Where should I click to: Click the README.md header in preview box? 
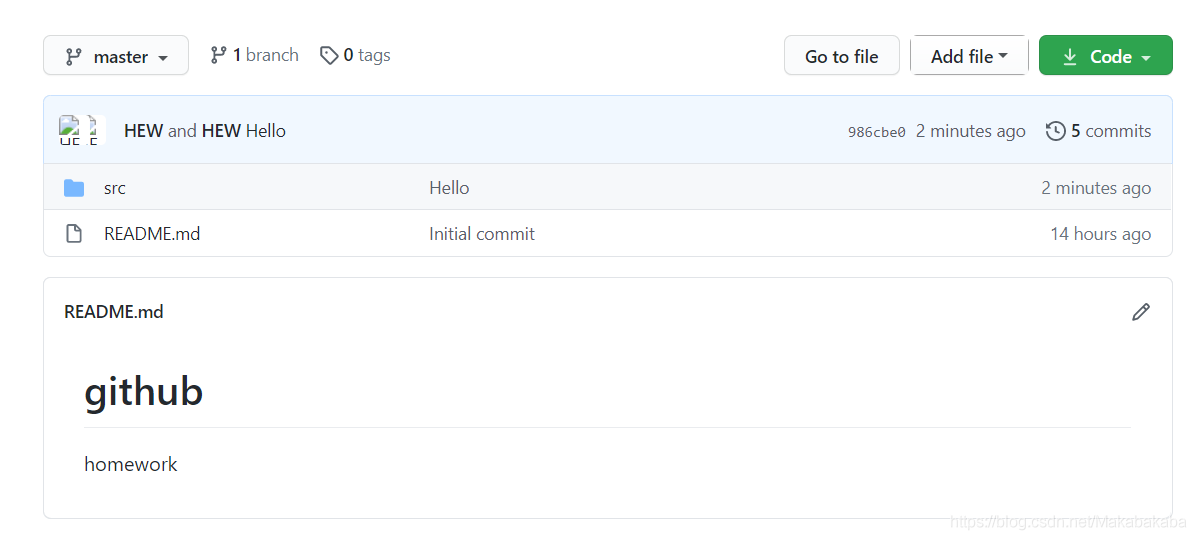click(x=114, y=311)
